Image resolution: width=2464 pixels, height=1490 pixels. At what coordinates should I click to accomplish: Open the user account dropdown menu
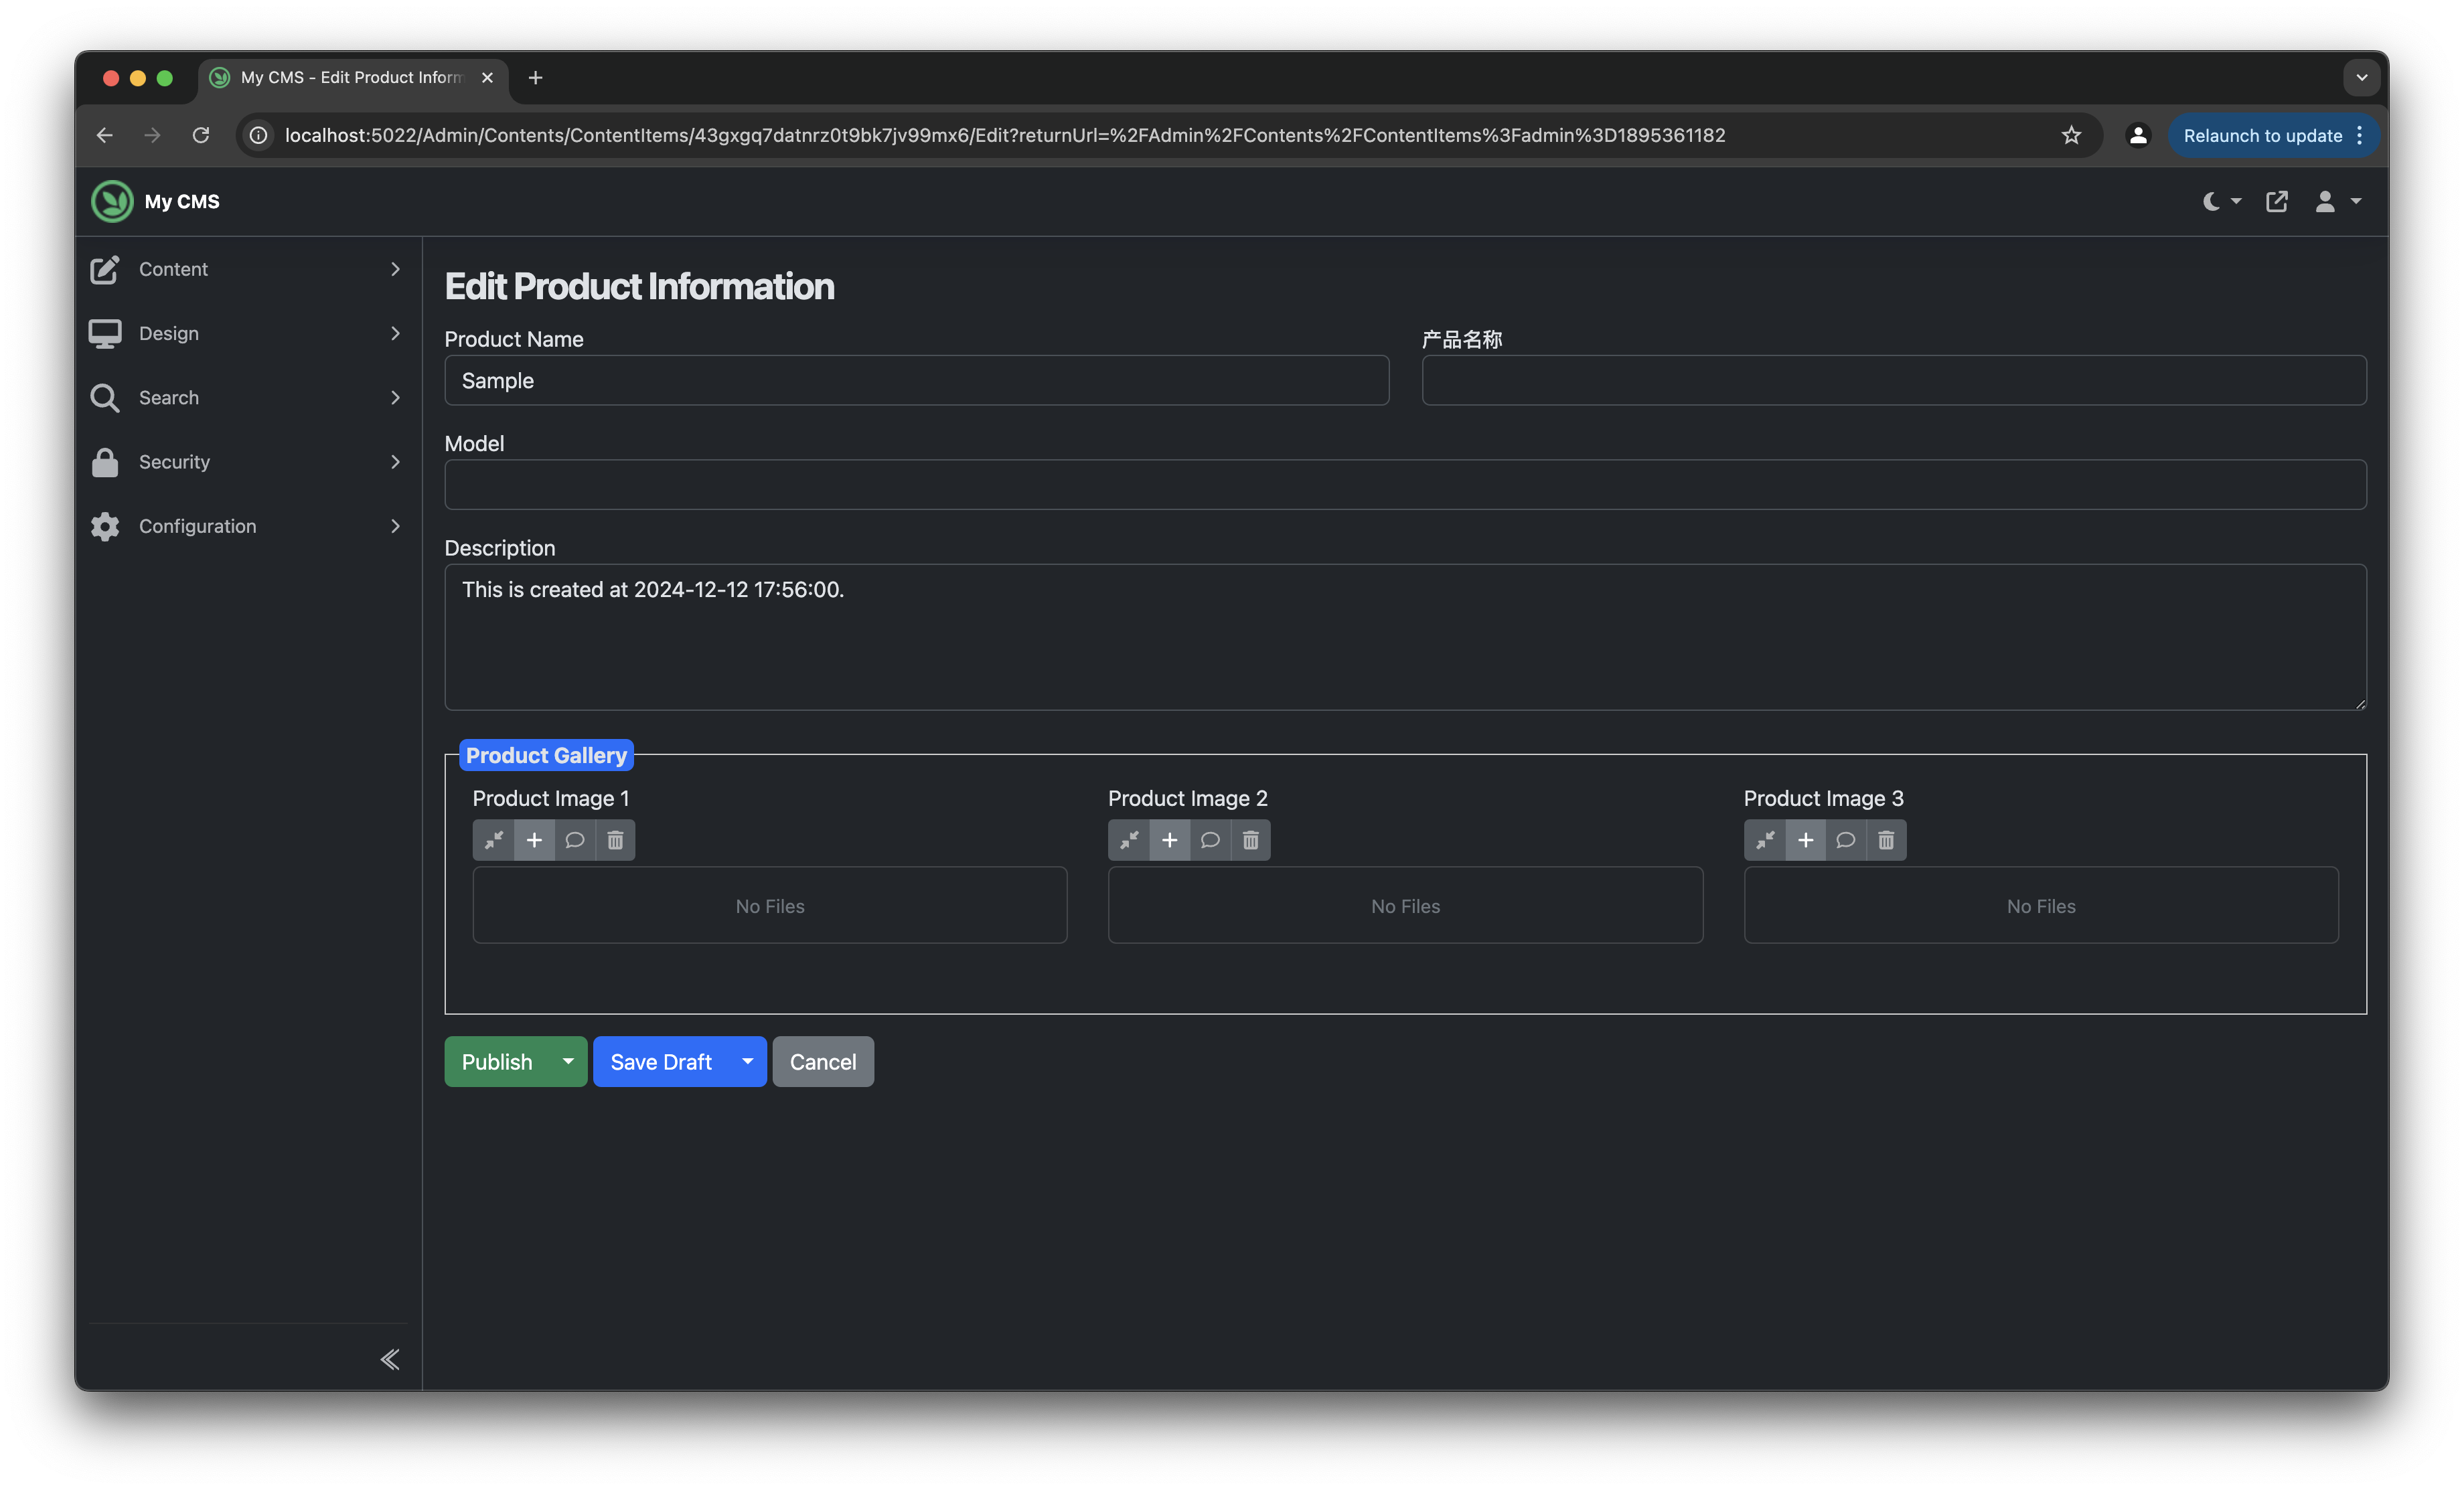pos(2337,201)
